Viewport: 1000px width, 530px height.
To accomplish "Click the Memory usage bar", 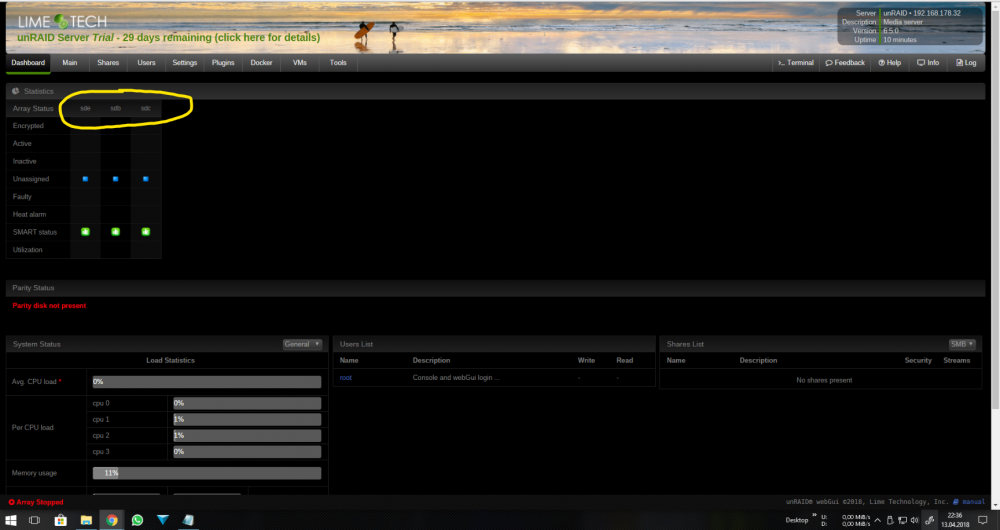I will 207,473.
